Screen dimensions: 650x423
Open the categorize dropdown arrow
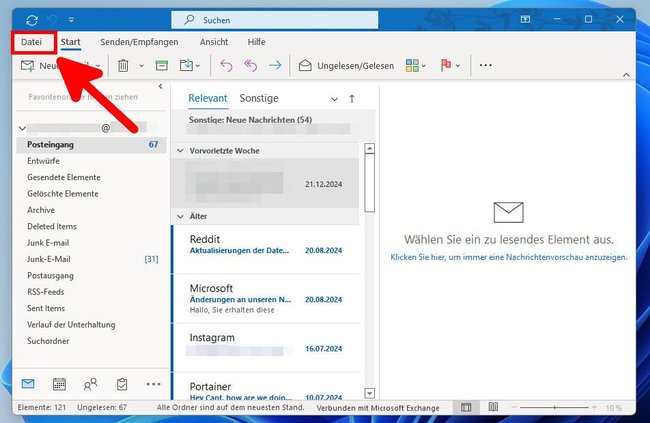[424, 66]
